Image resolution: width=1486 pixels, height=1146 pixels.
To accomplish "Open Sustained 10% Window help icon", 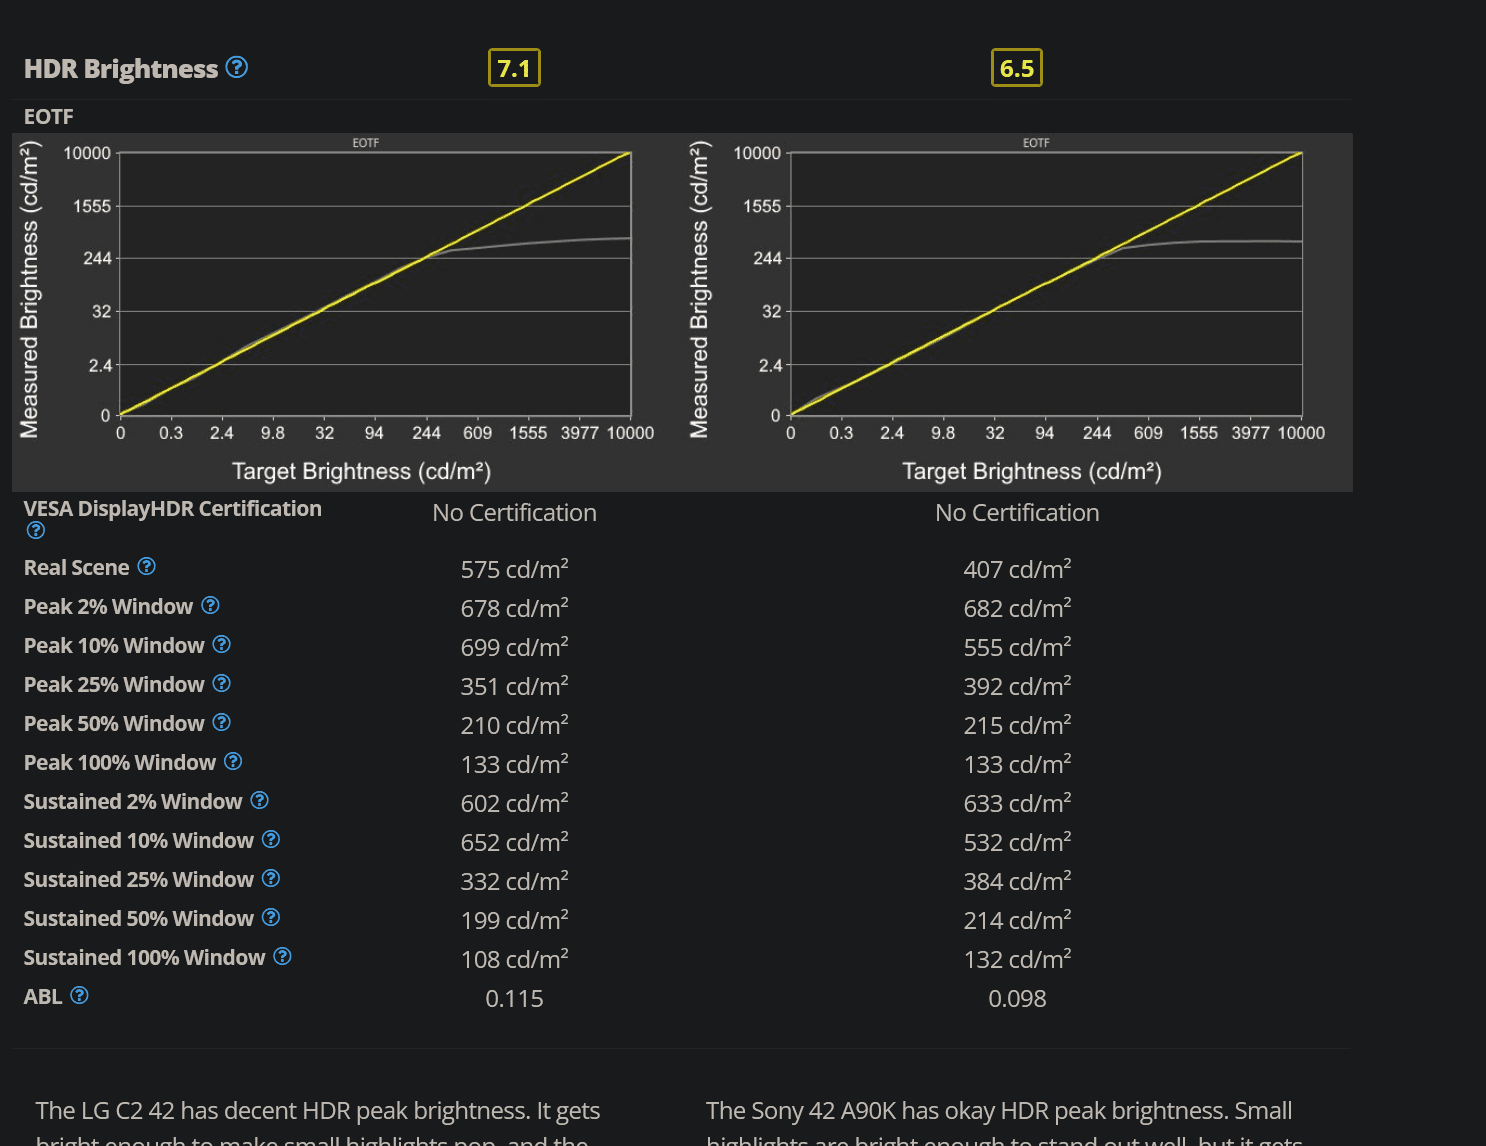I will click(x=271, y=839).
